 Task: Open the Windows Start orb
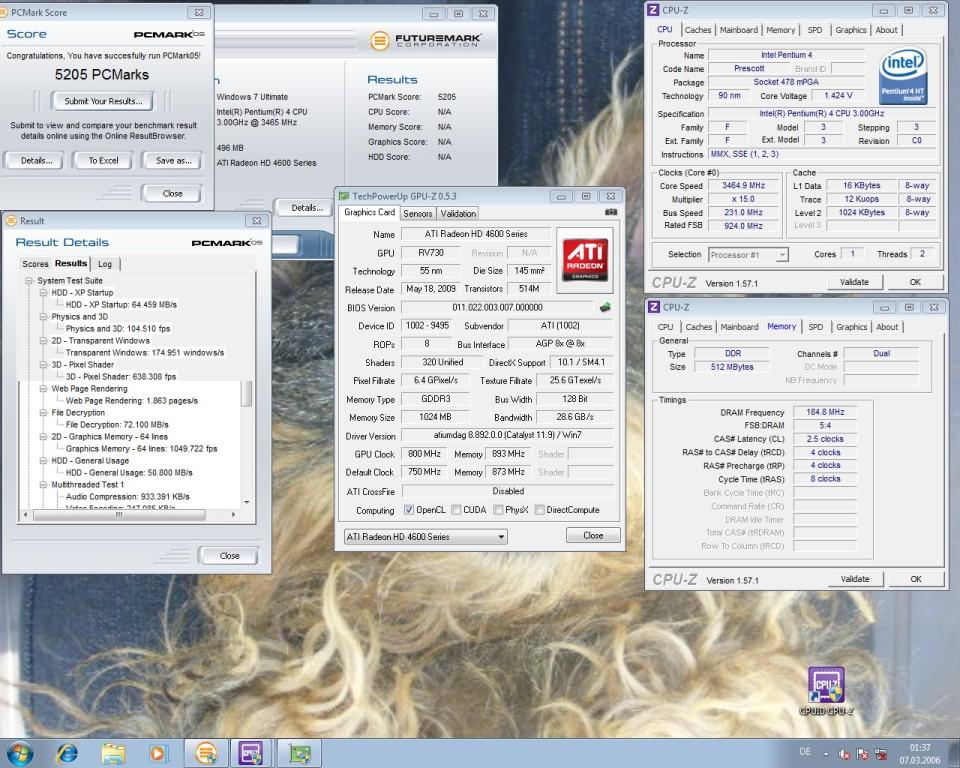coord(19,753)
